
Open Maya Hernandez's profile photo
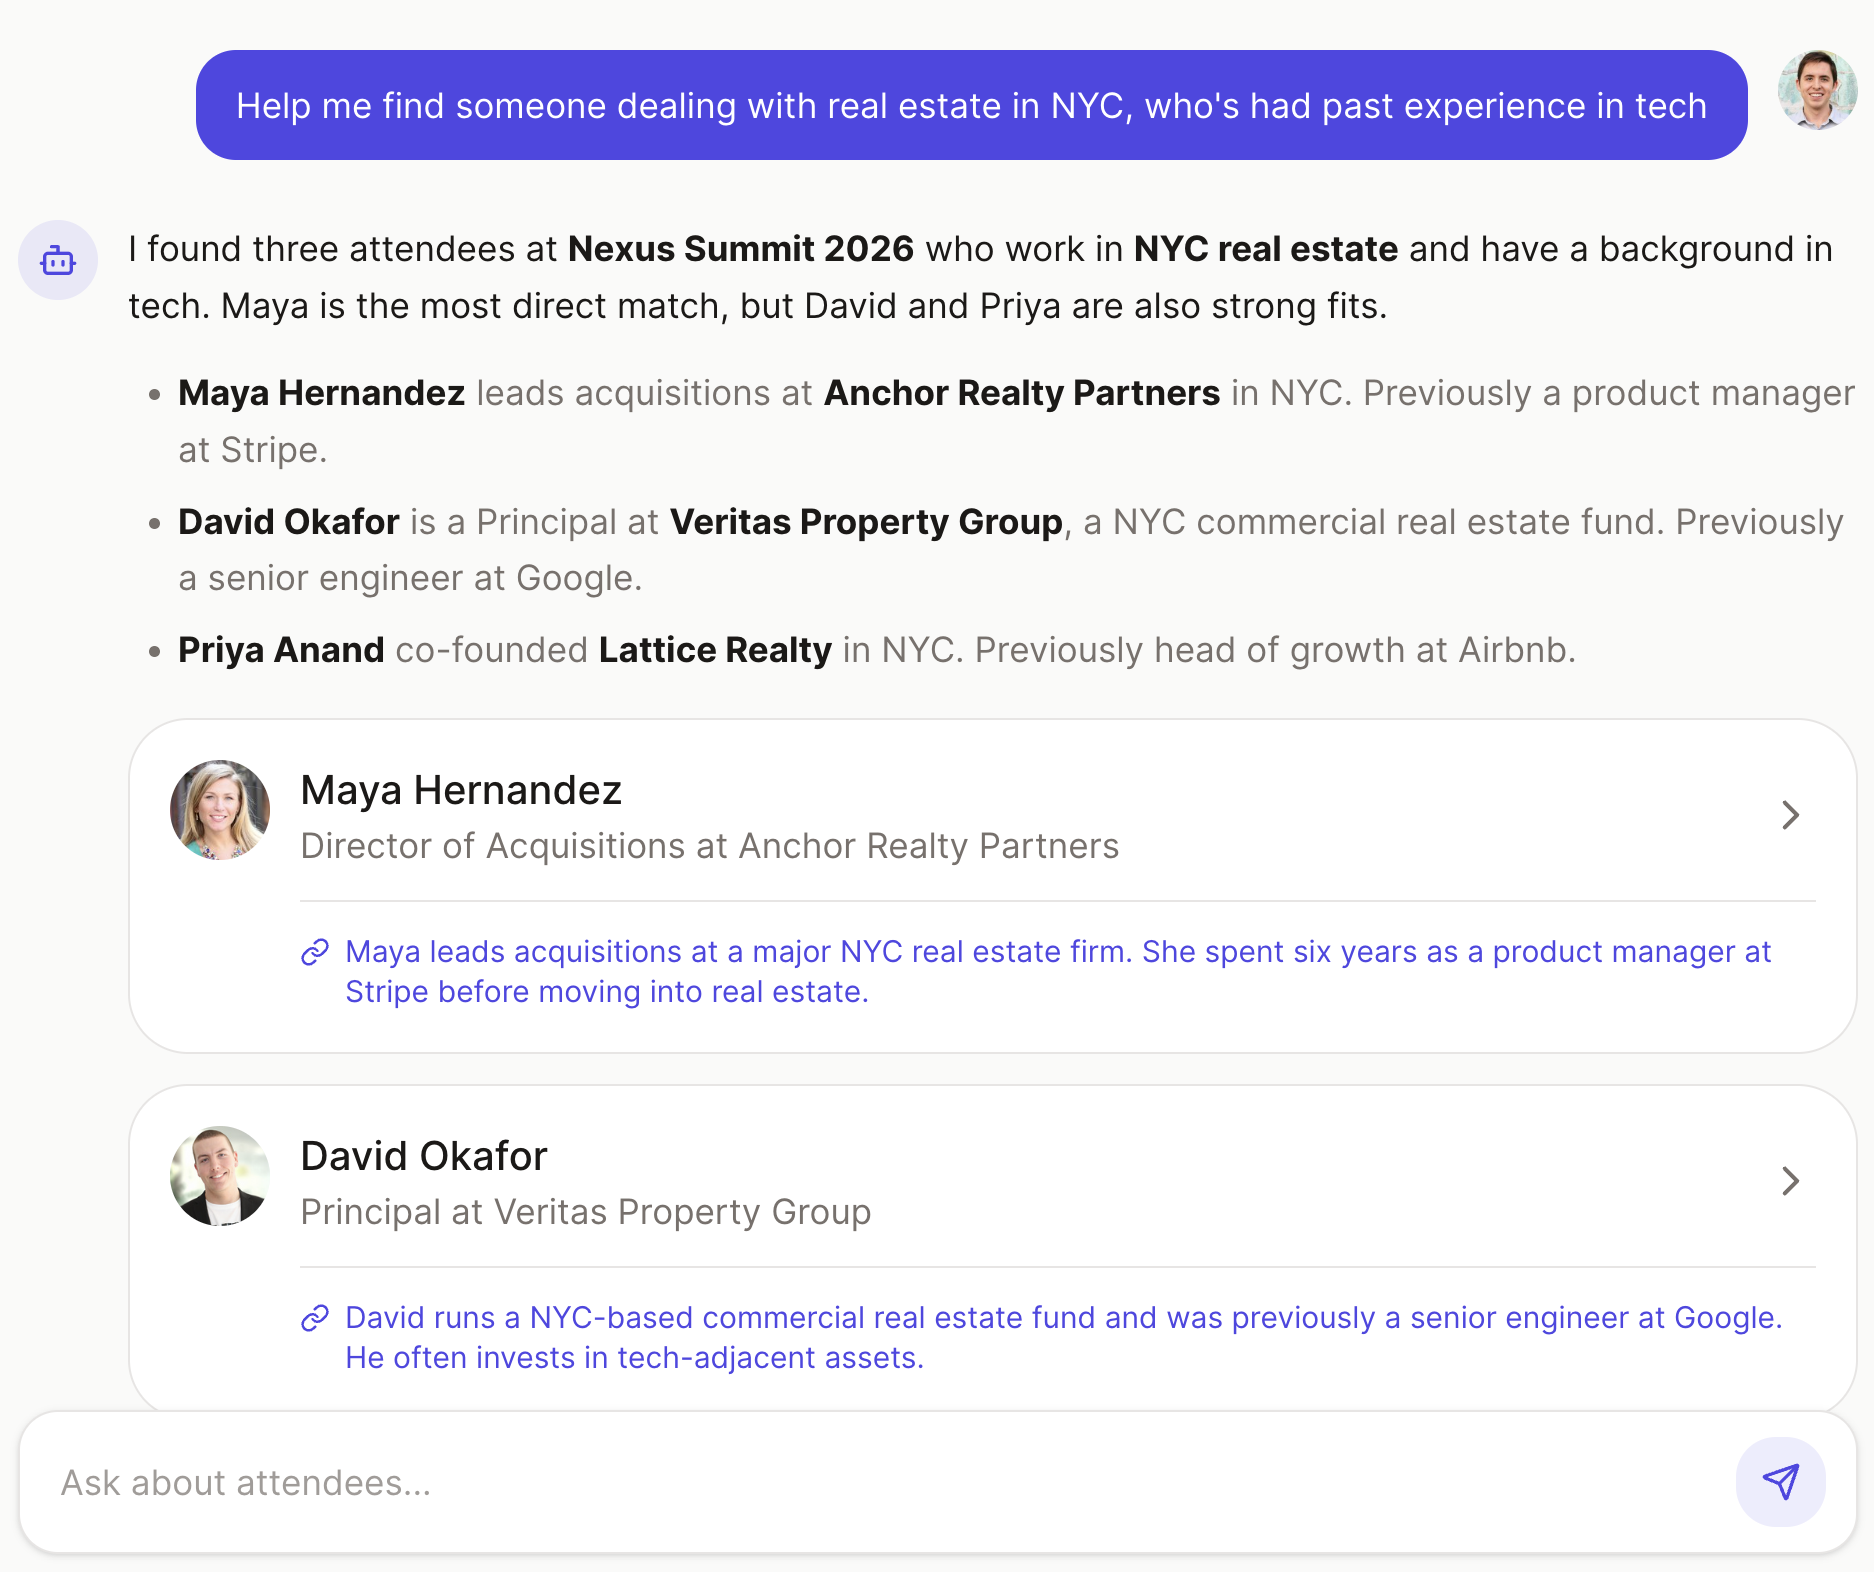click(219, 810)
